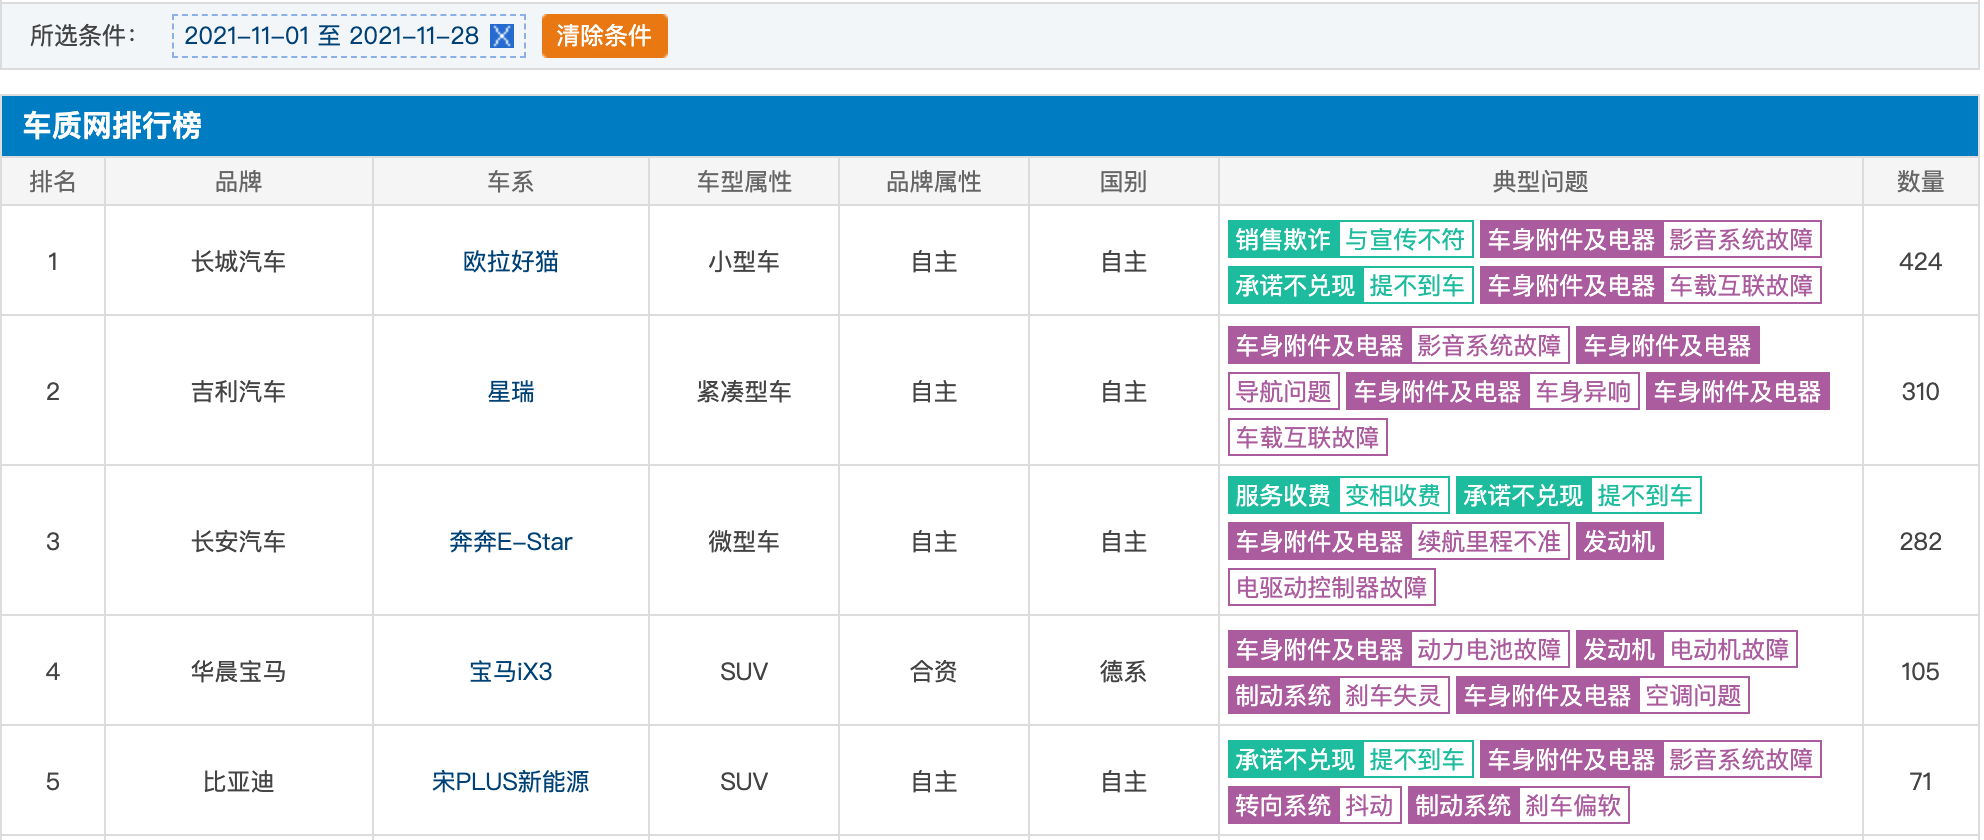Screen dimensions: 1984x840
Task: Click 影音系统故障 tag in the 宋PLUS新能源 row
Action: pos(1741,760)
